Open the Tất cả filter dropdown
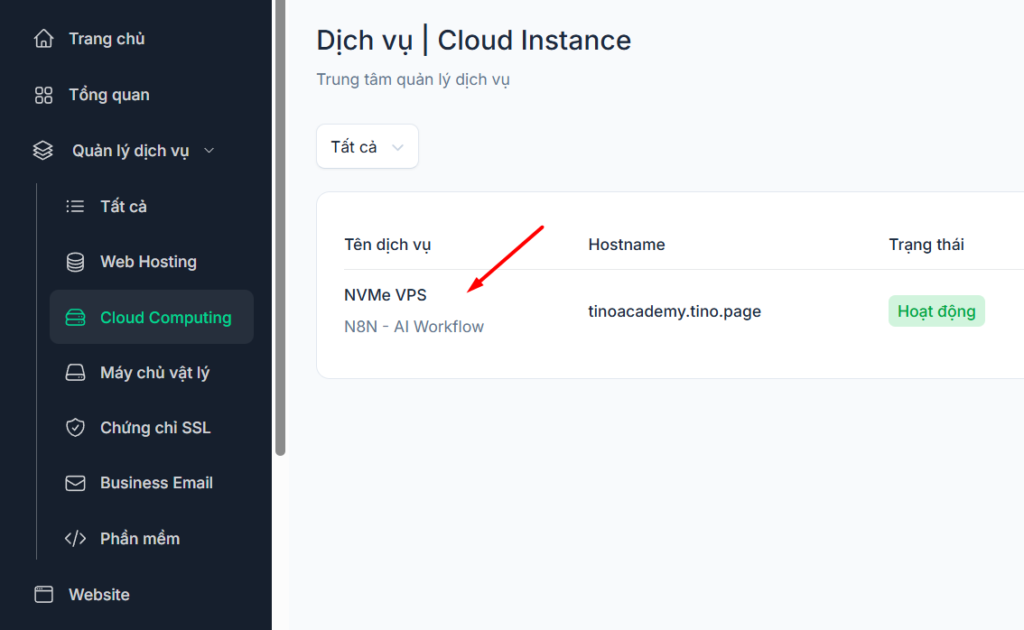 [x=367, y=146]
